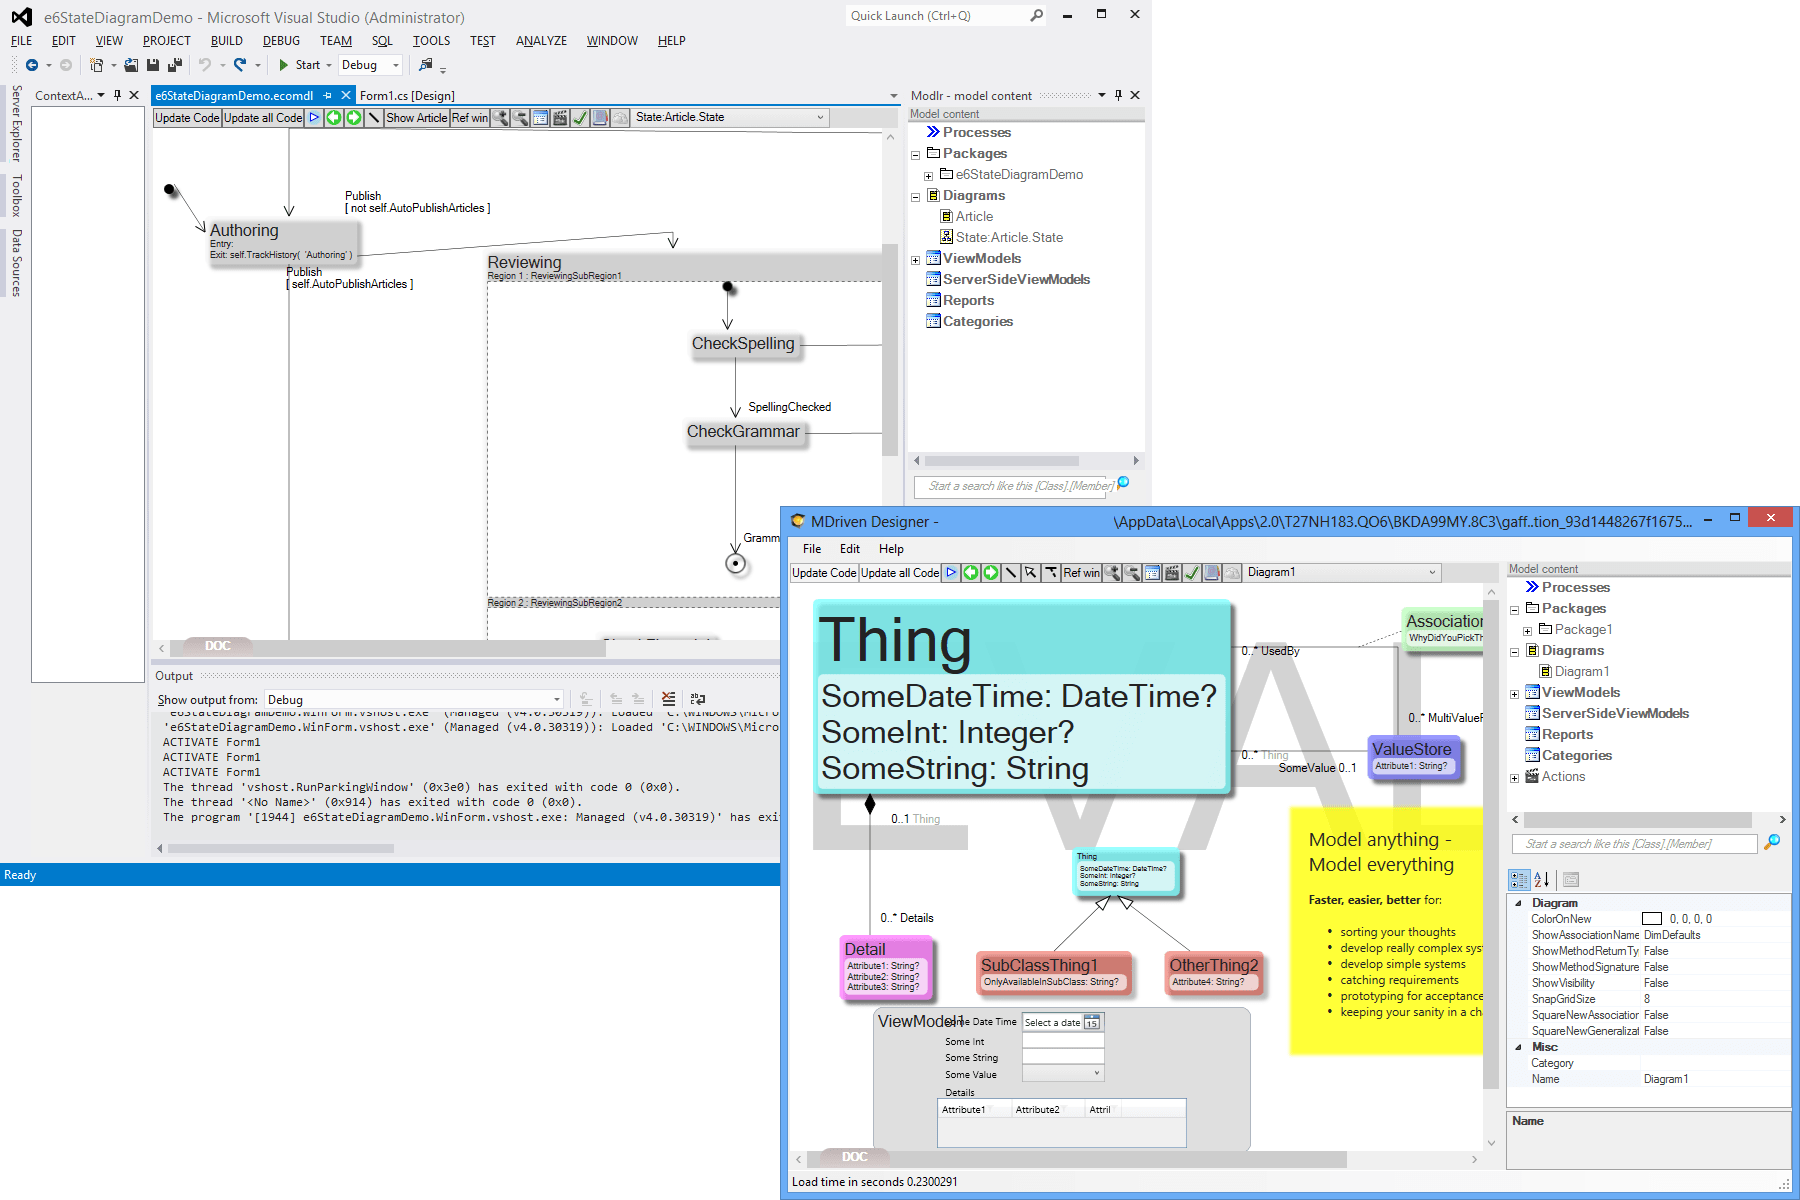Screen dimensions: 1800x1200
Task: Toggle Categorized view in property grid
Action: tap(1518, 880)
